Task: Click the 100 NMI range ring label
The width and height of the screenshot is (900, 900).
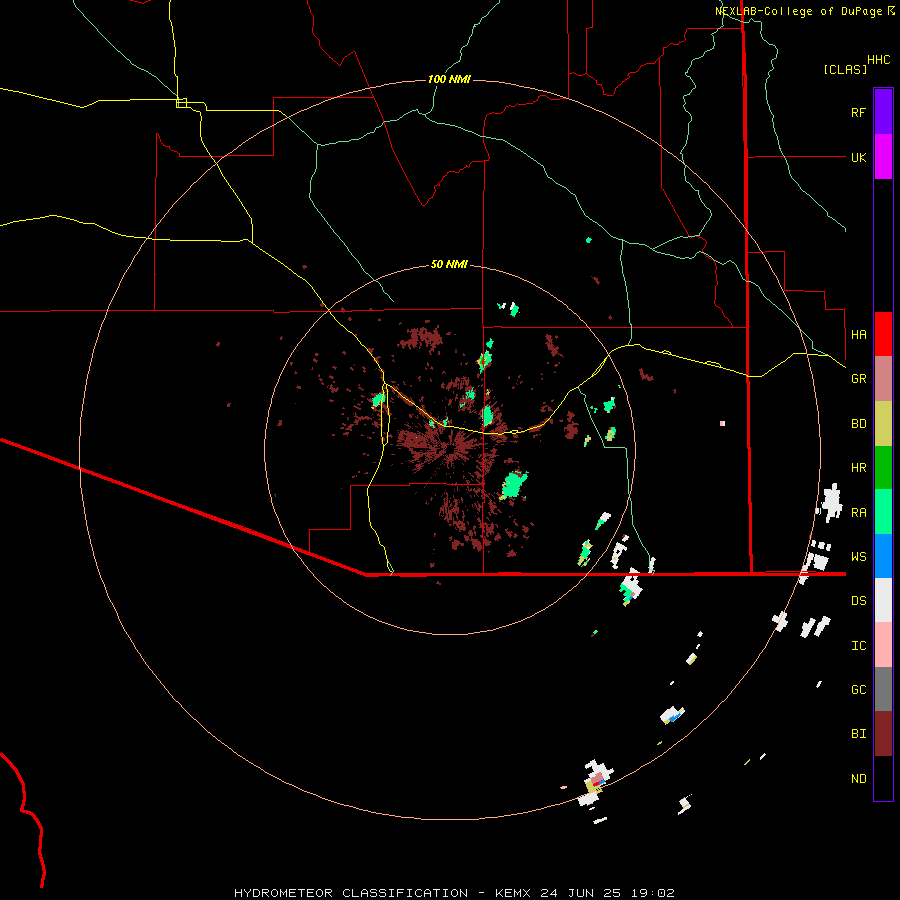Action: pos(449,79)
